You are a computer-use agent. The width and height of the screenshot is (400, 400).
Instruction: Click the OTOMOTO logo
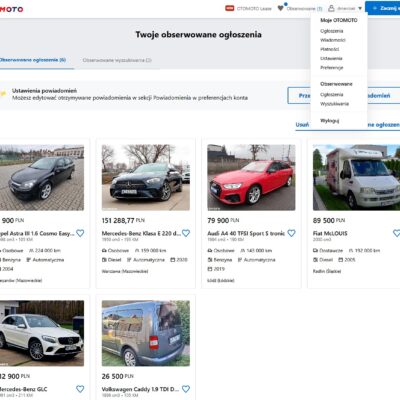click(x=11, y=9)
